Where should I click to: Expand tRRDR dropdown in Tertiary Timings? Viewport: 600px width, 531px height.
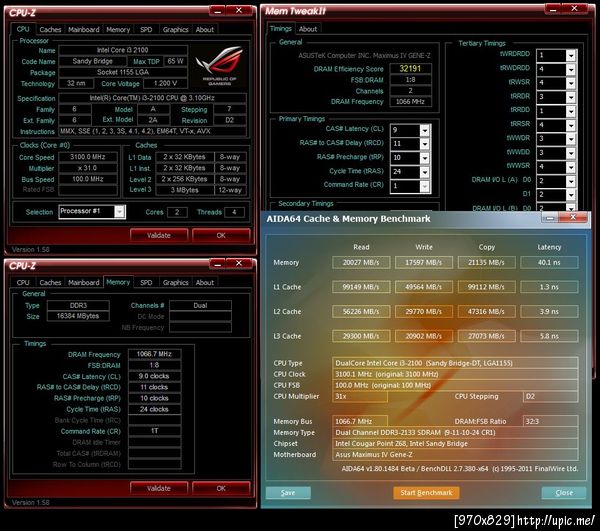coord(571,97)
